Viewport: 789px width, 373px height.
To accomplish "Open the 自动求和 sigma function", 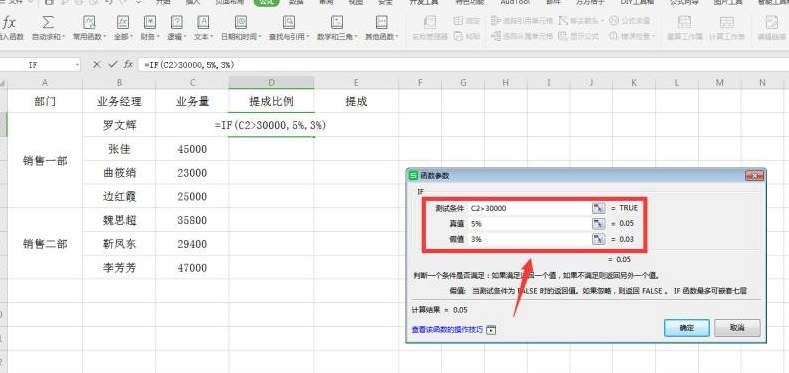I will (x=48, y=28).
